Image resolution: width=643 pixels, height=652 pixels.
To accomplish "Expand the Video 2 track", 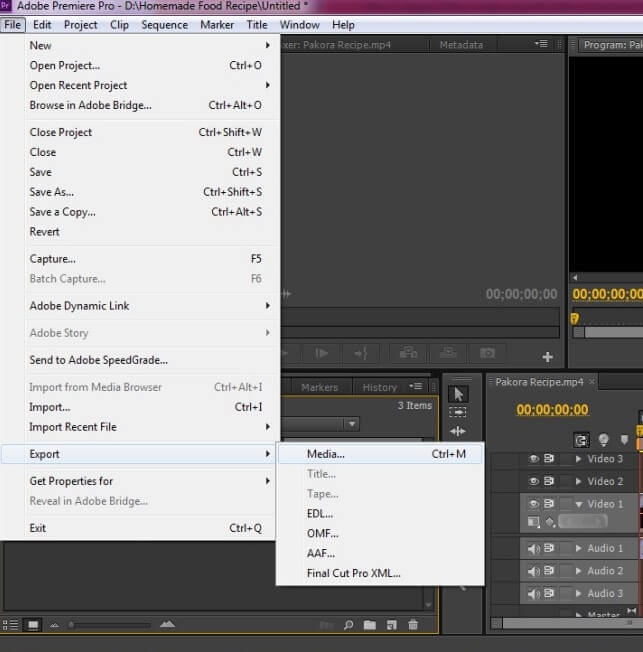I will pyautogui.click(x=578, y=481).
